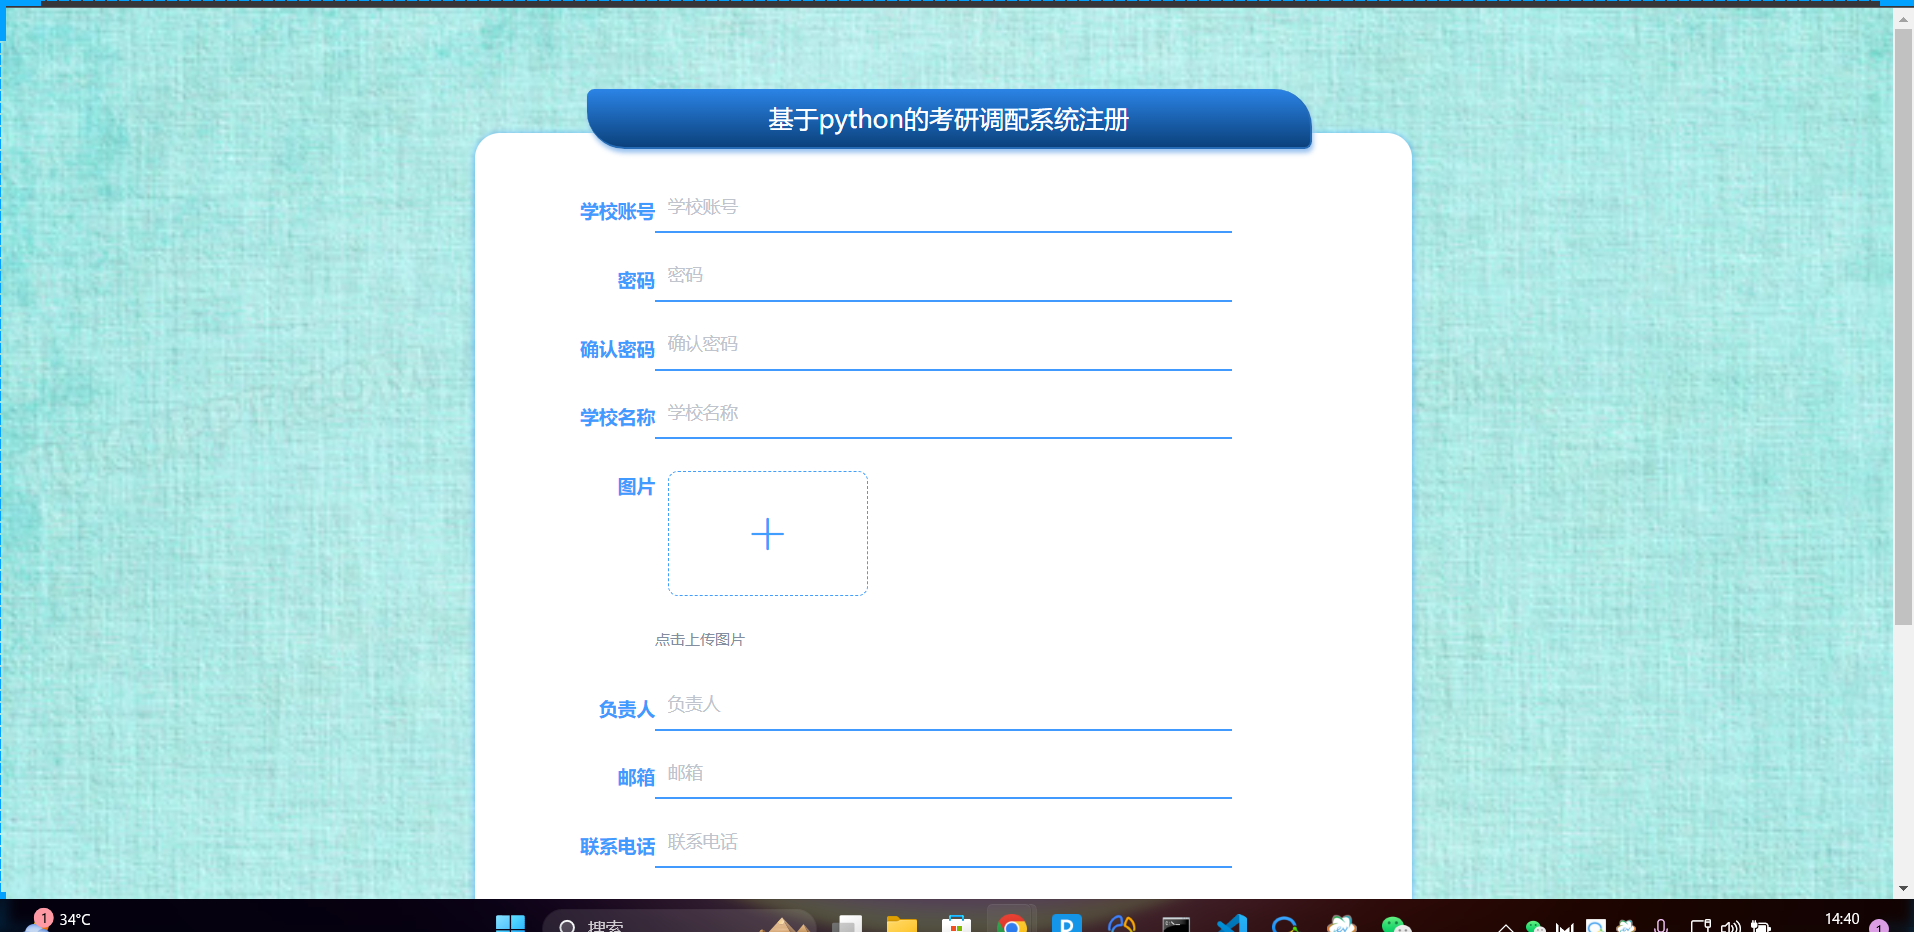This screenshot has height=932, width=1914.
Task: Open Visual Studio Code from the taskbar
Action: 1231,922
